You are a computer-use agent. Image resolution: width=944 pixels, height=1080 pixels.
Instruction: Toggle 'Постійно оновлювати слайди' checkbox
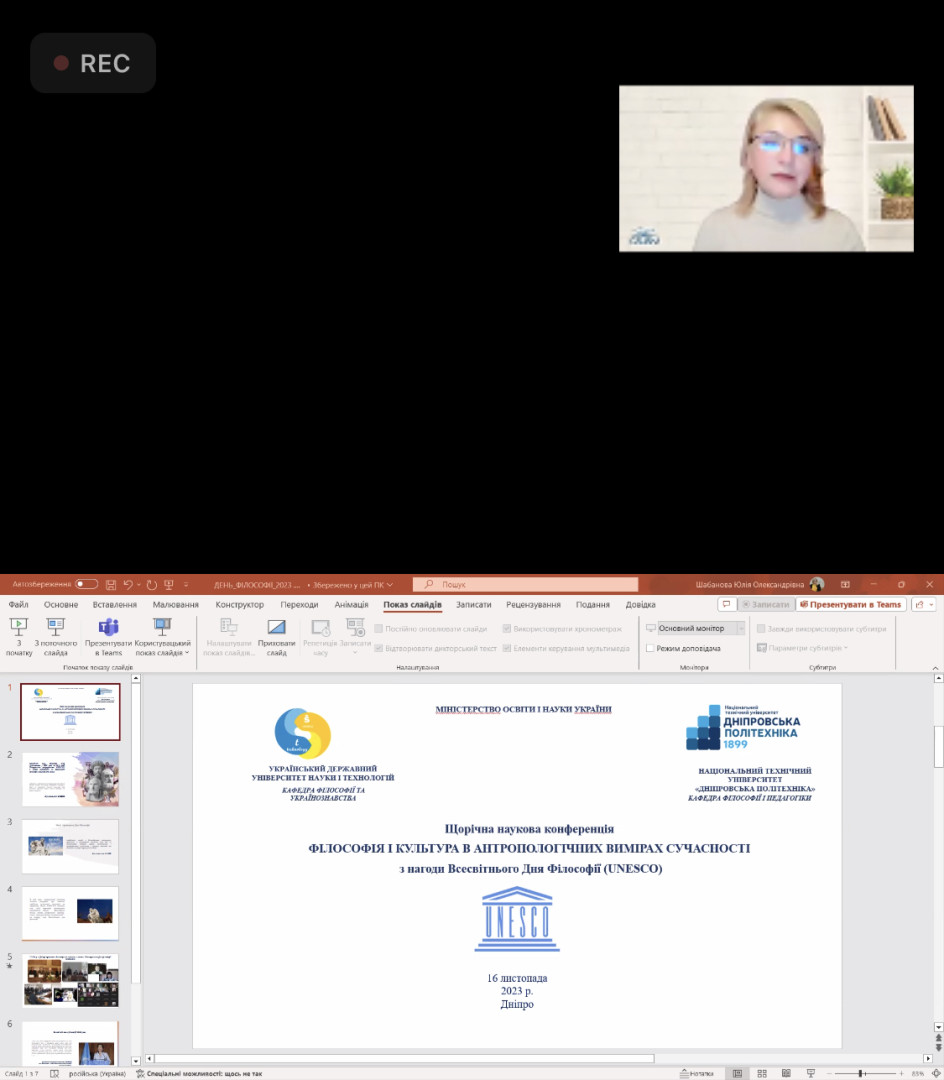tap(379, 629)
